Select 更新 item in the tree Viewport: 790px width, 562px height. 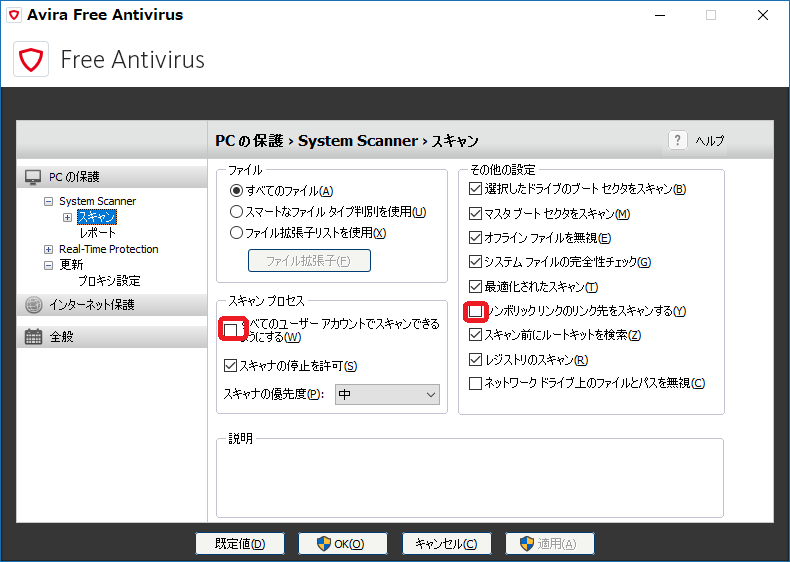pyautogui.click(x=71, y=265)
